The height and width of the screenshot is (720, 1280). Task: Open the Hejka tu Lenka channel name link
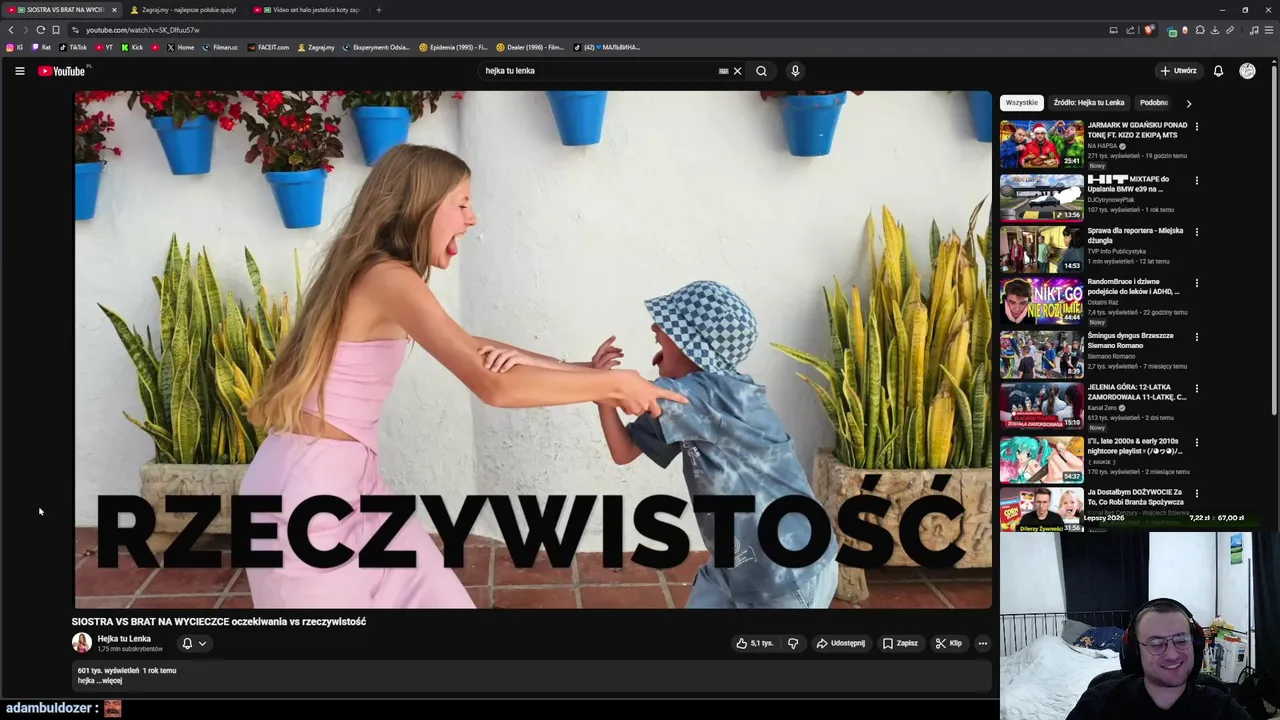click(x=124, y=639)
